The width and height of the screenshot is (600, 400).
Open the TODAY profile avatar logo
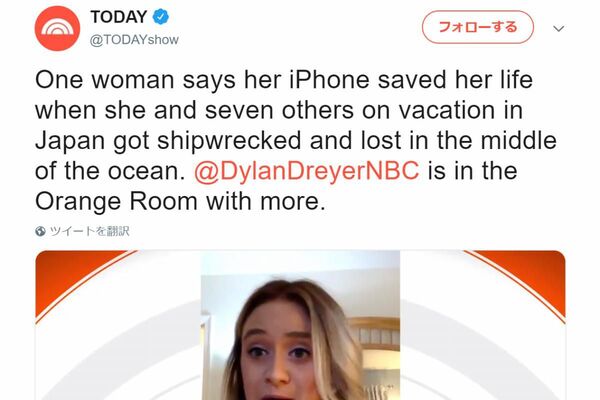pyautogui.click(x=57, y=28)
